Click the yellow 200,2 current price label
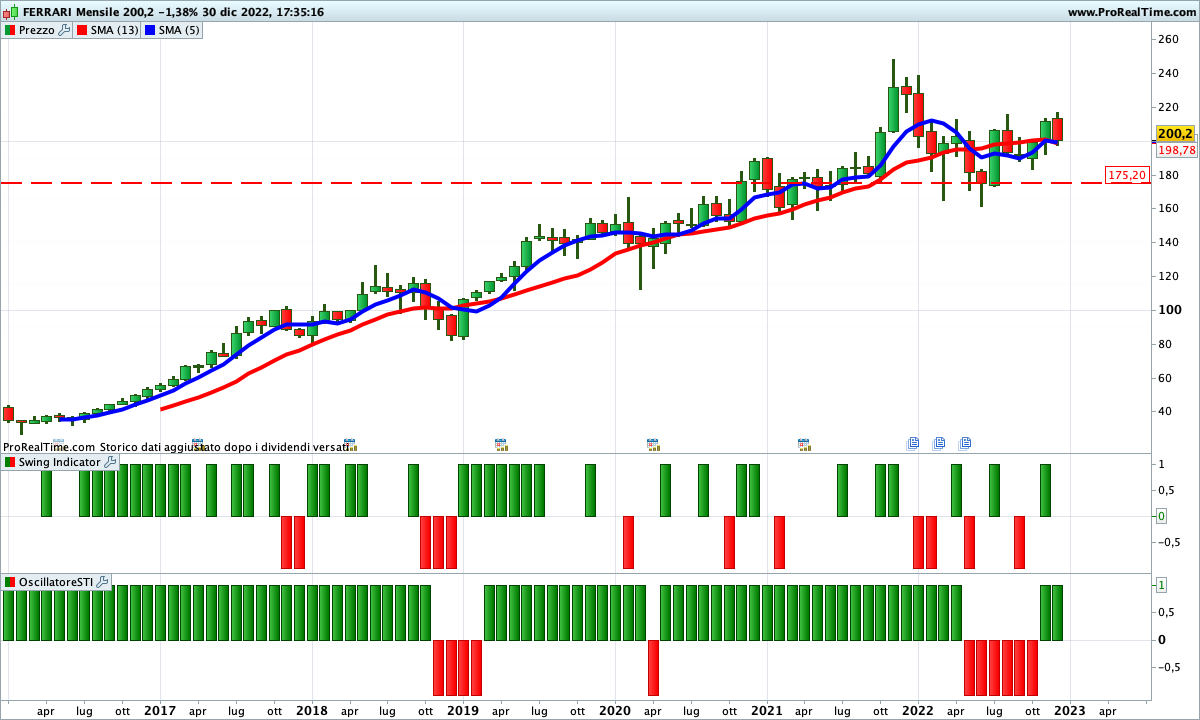Viewport: 1200px width, 720px height. click(1175, 133)
